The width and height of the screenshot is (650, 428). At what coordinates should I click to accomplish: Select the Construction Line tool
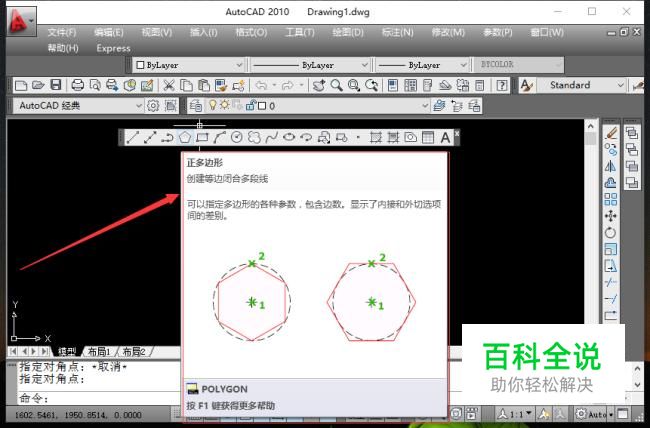[150, 137]
